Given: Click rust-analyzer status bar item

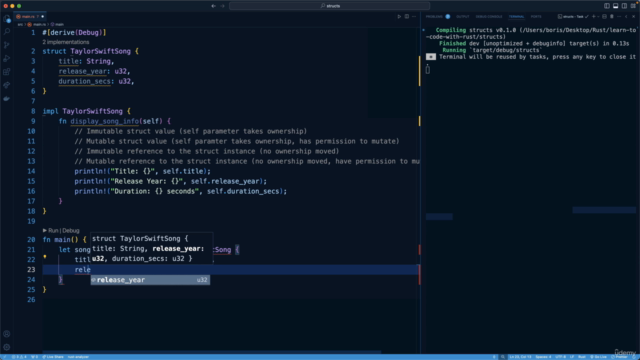Looking at the screenshot, I should pyautogui.click(x=78, y=357).
